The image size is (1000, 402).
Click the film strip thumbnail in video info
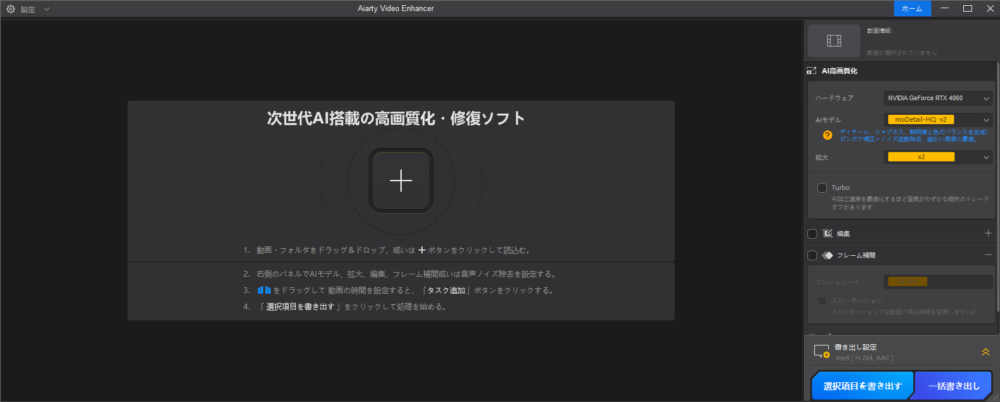834,41
